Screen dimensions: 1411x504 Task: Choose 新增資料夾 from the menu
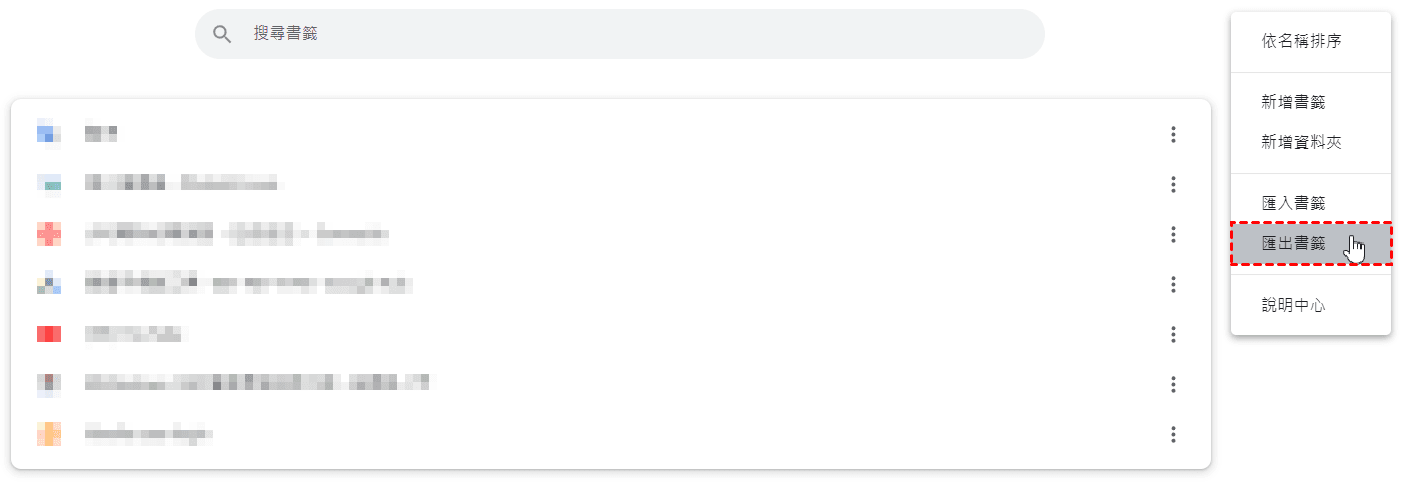tap(1301, 143)
